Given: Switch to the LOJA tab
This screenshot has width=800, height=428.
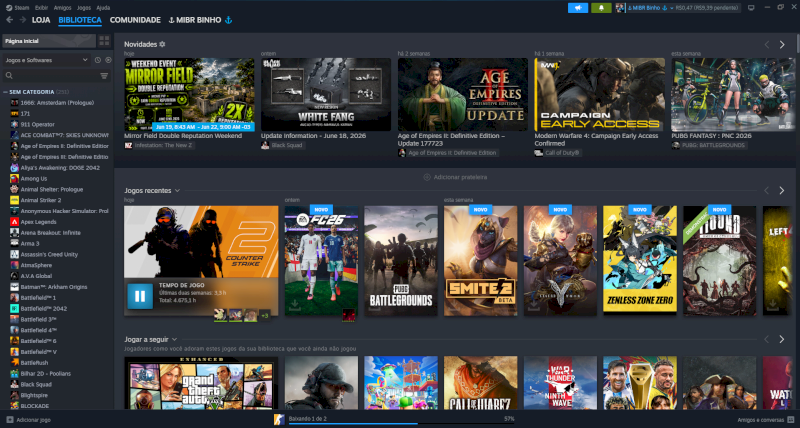Looking at the screenshot, I should [41, 20].
